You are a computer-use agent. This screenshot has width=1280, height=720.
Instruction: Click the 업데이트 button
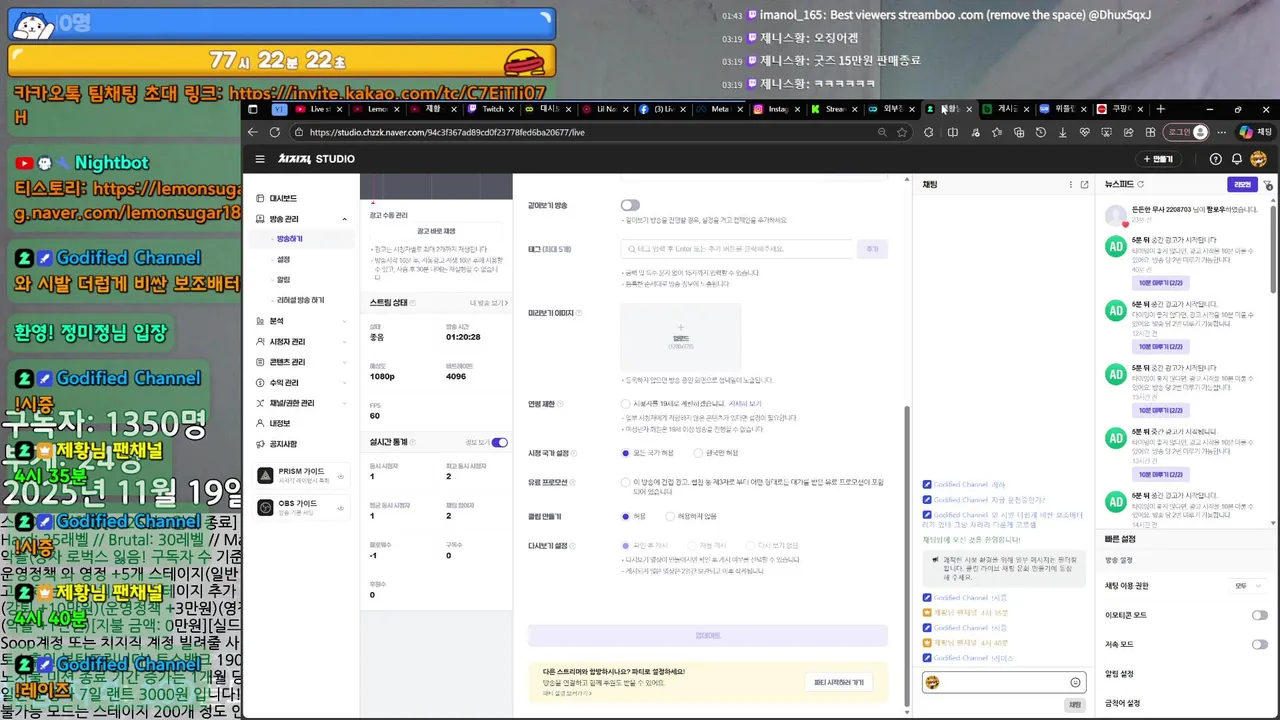pos(708,636)
